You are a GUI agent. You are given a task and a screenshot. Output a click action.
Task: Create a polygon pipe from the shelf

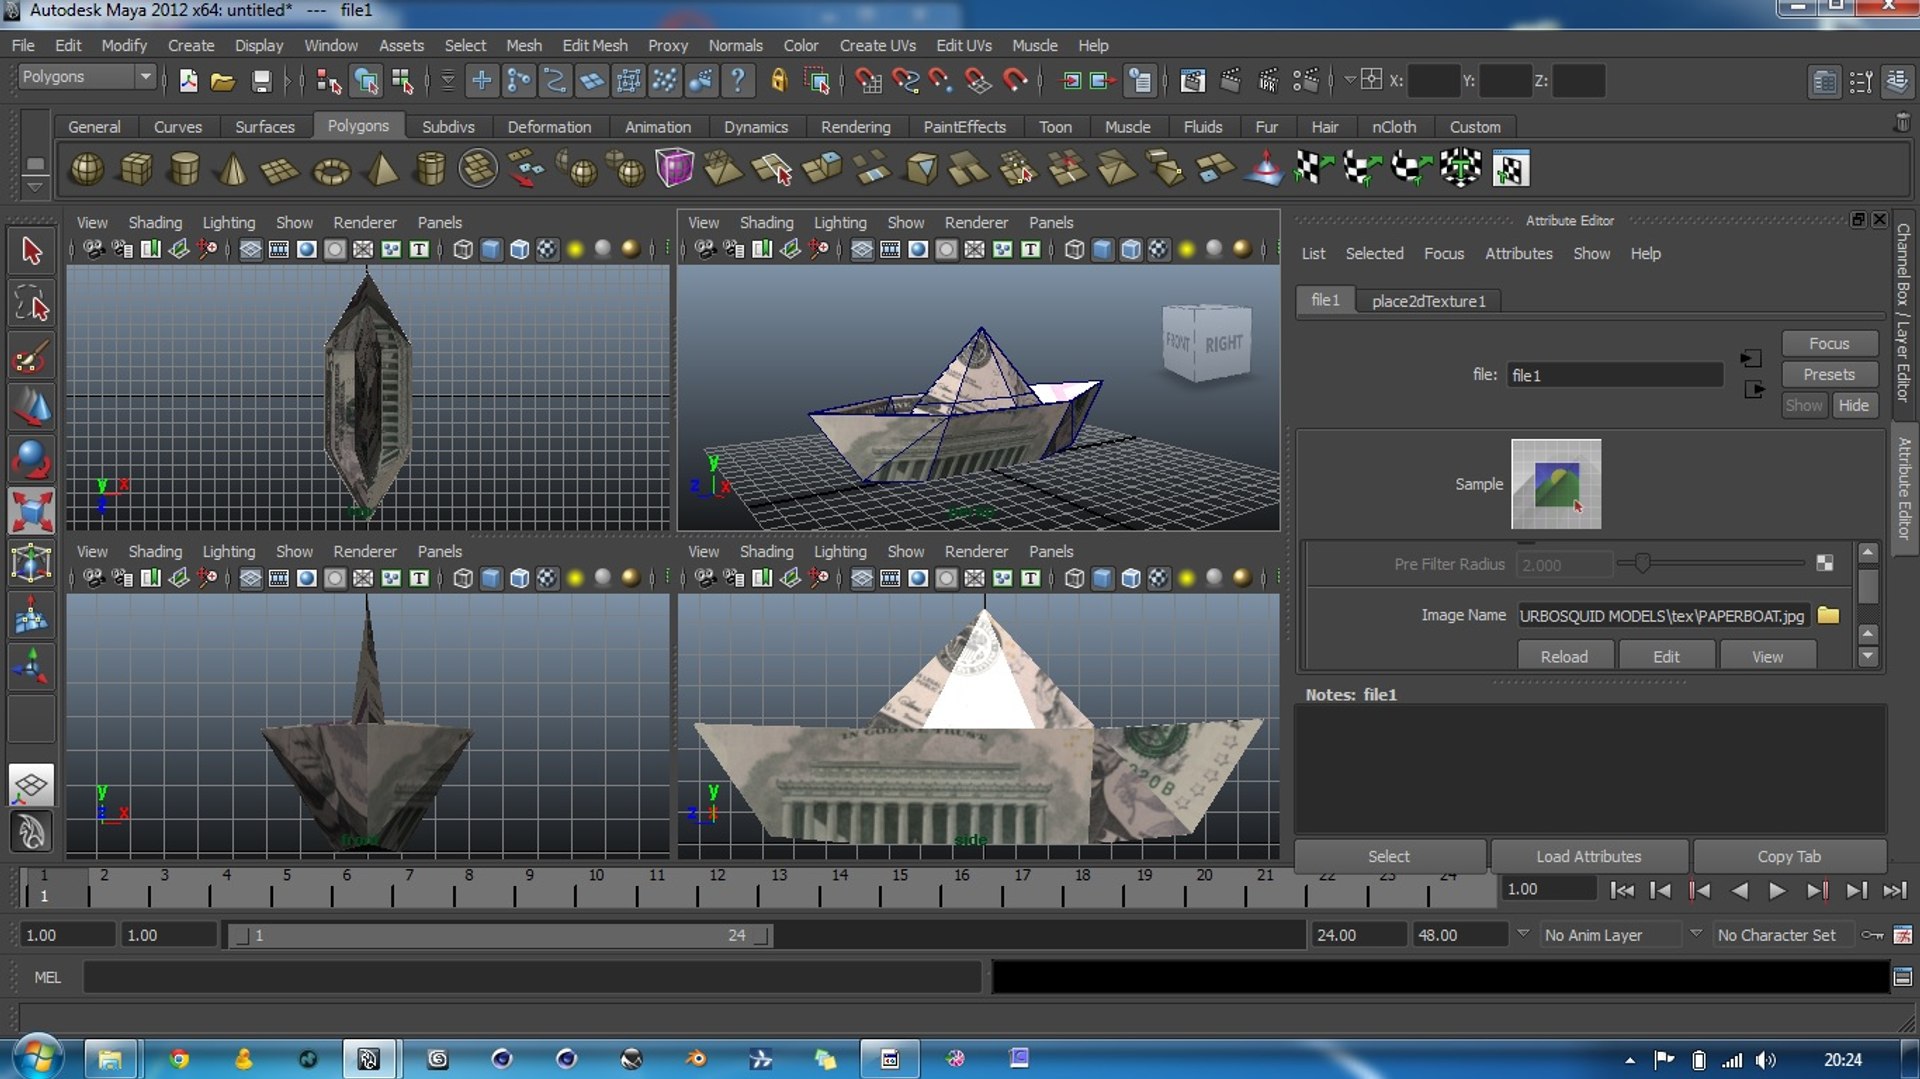[x=430, y=169]
